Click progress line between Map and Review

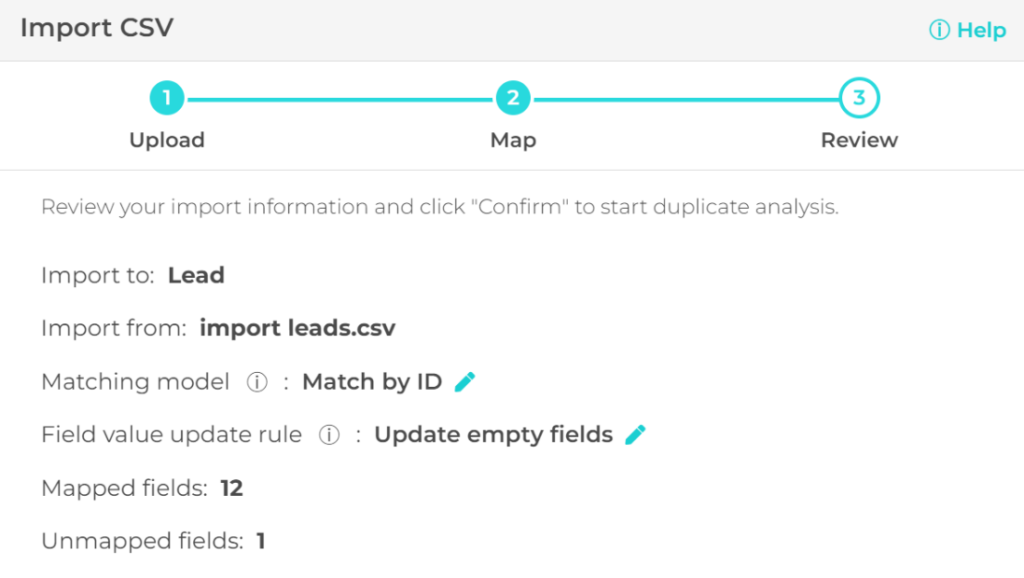686,98
